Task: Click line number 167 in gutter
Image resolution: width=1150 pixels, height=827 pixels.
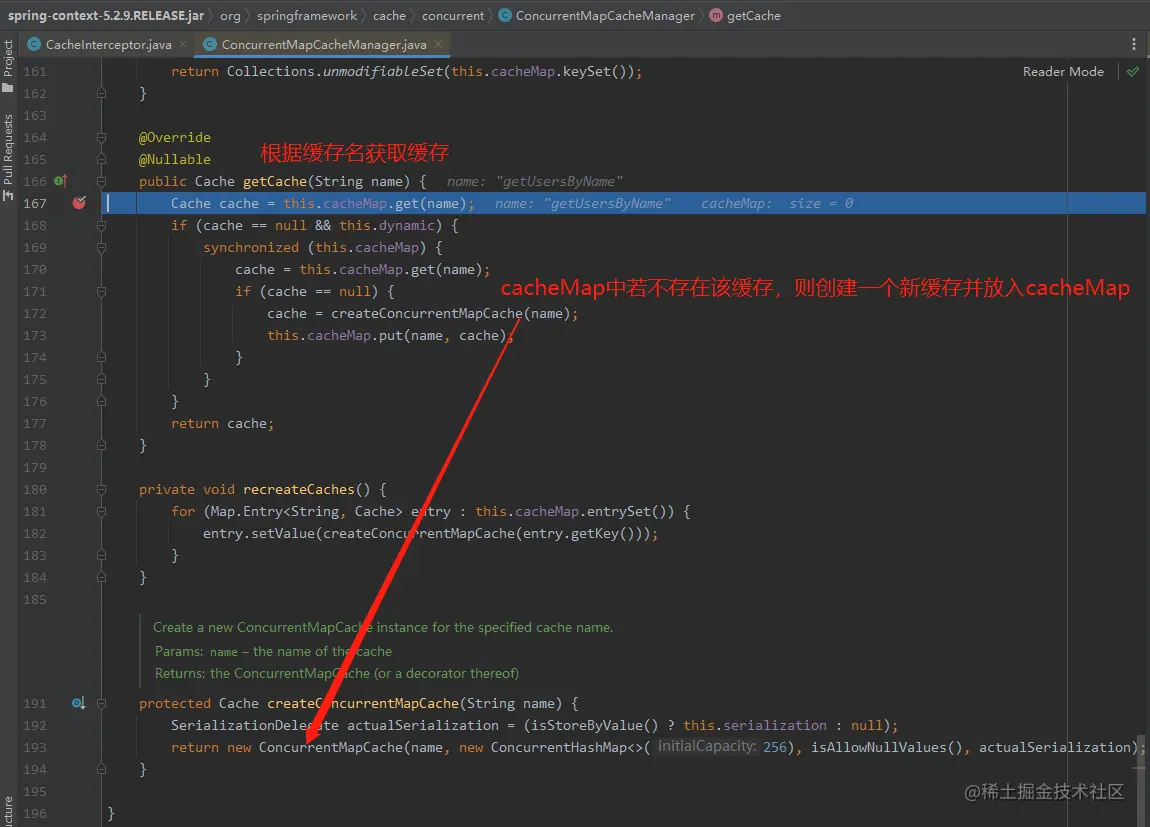Action: click(34, 203)
